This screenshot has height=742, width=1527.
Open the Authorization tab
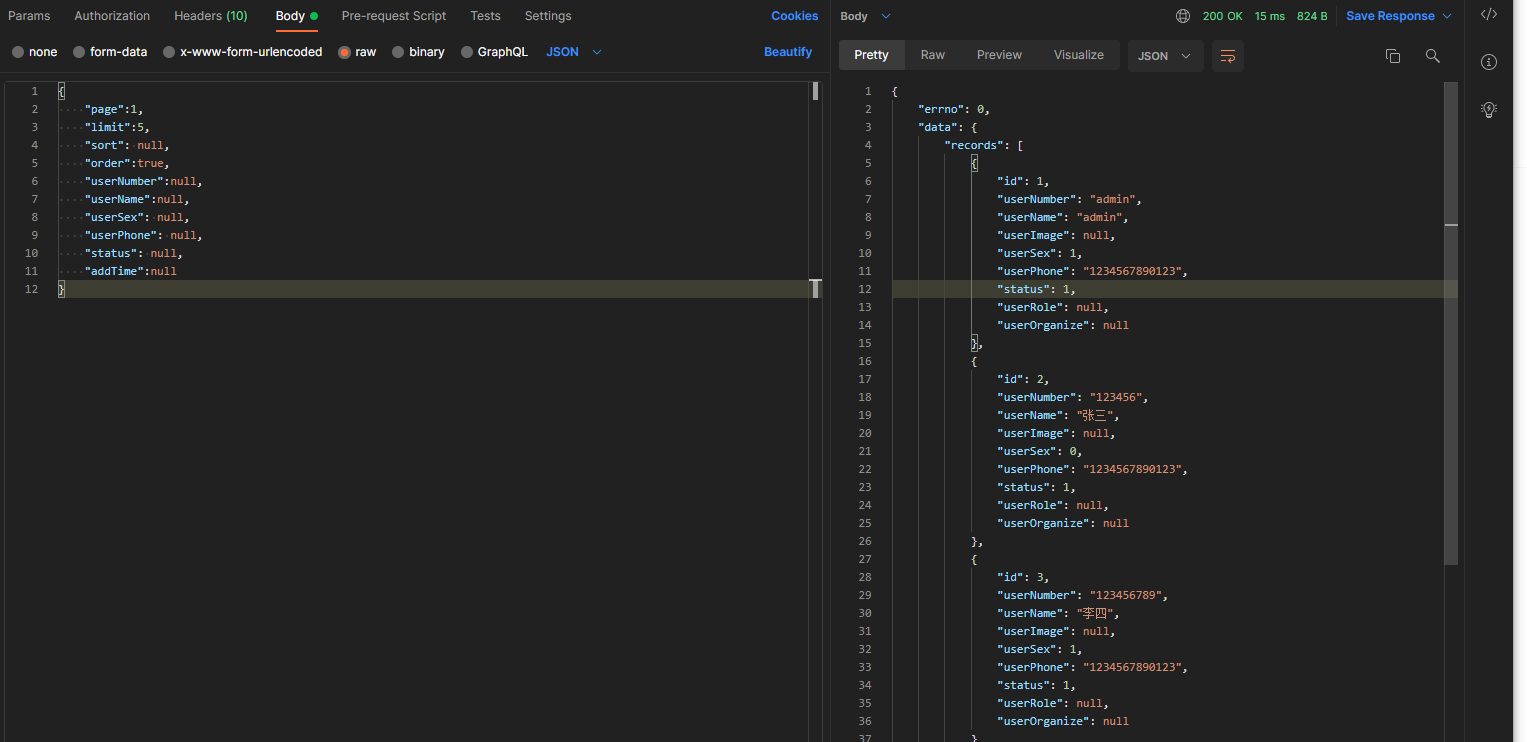112,16
